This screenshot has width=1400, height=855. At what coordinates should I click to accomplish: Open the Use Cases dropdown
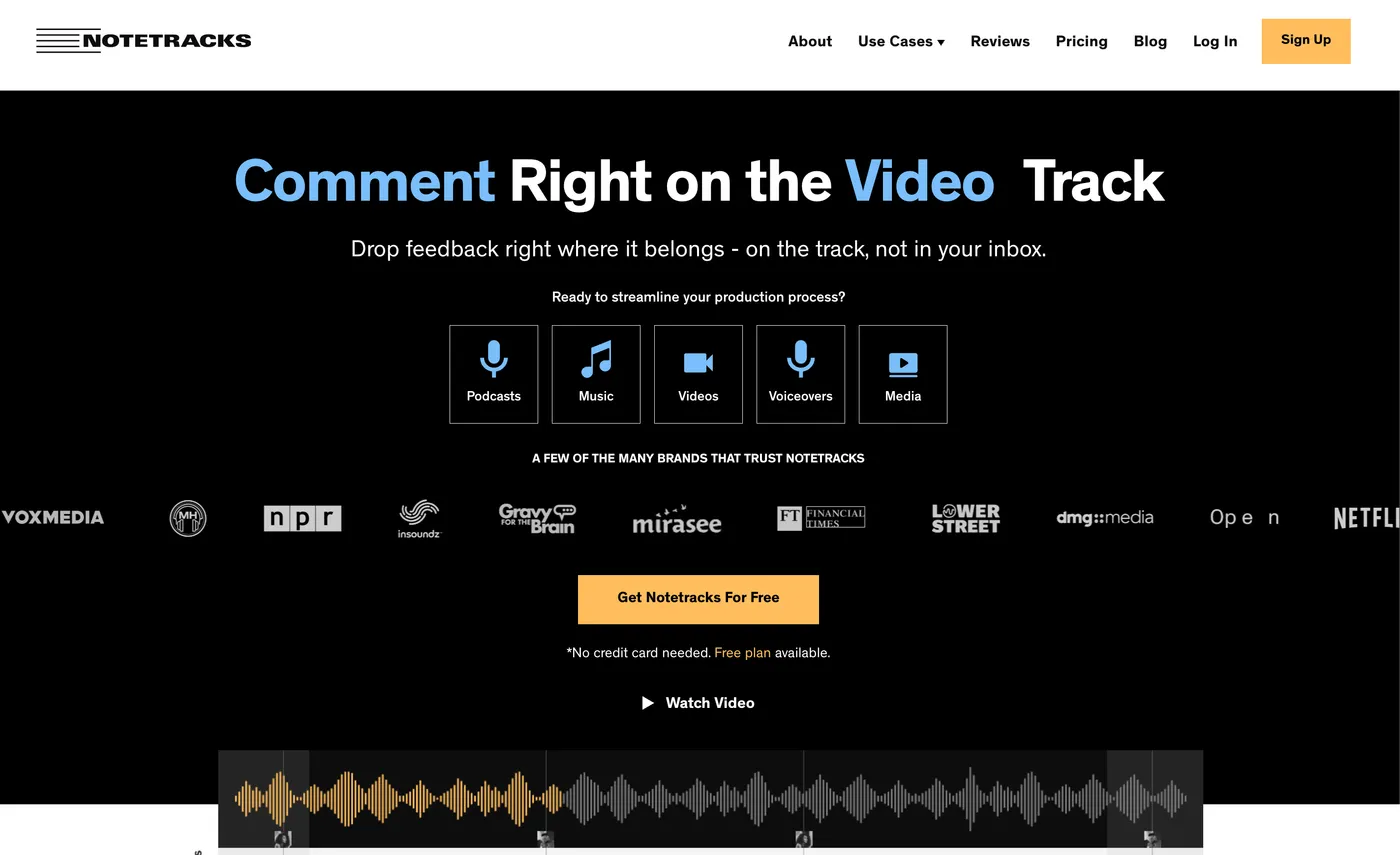click(x=900, y=41)
